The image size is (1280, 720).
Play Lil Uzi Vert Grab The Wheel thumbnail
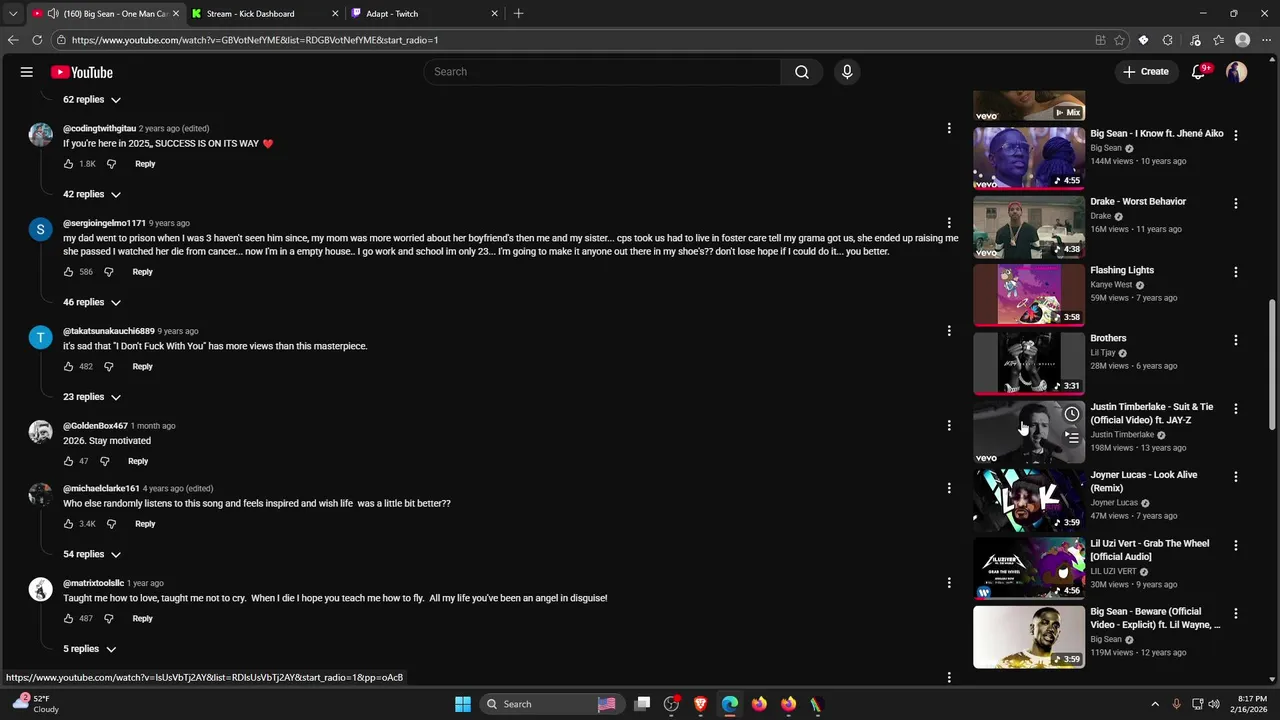[1029, 568]
